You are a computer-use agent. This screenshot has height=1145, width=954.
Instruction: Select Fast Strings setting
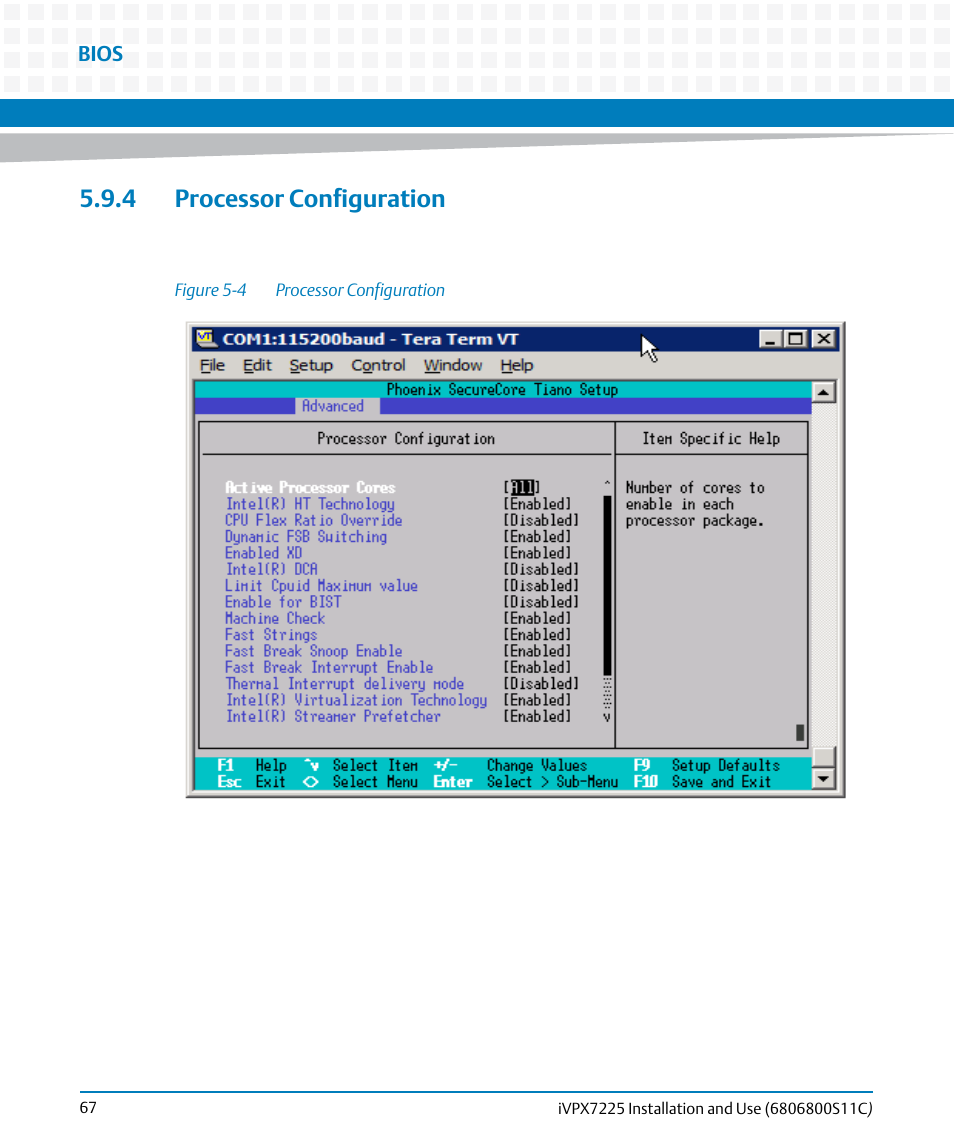(x=271, y=635)
